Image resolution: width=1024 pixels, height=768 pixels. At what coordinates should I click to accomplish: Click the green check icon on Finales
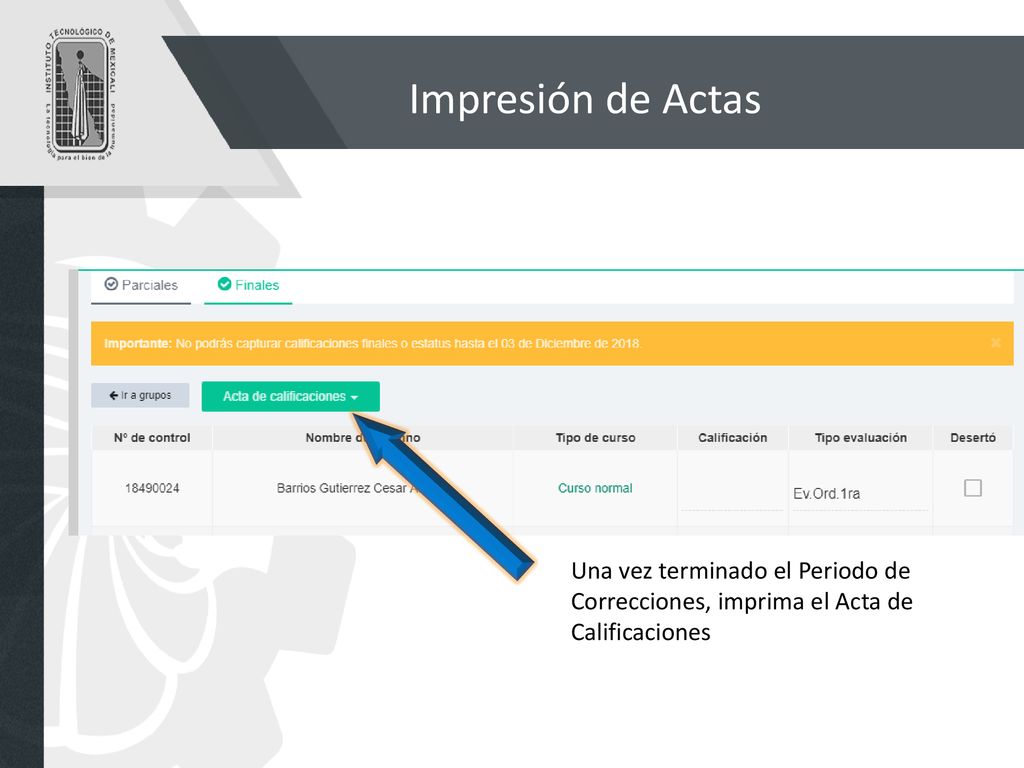click(224, 284)
